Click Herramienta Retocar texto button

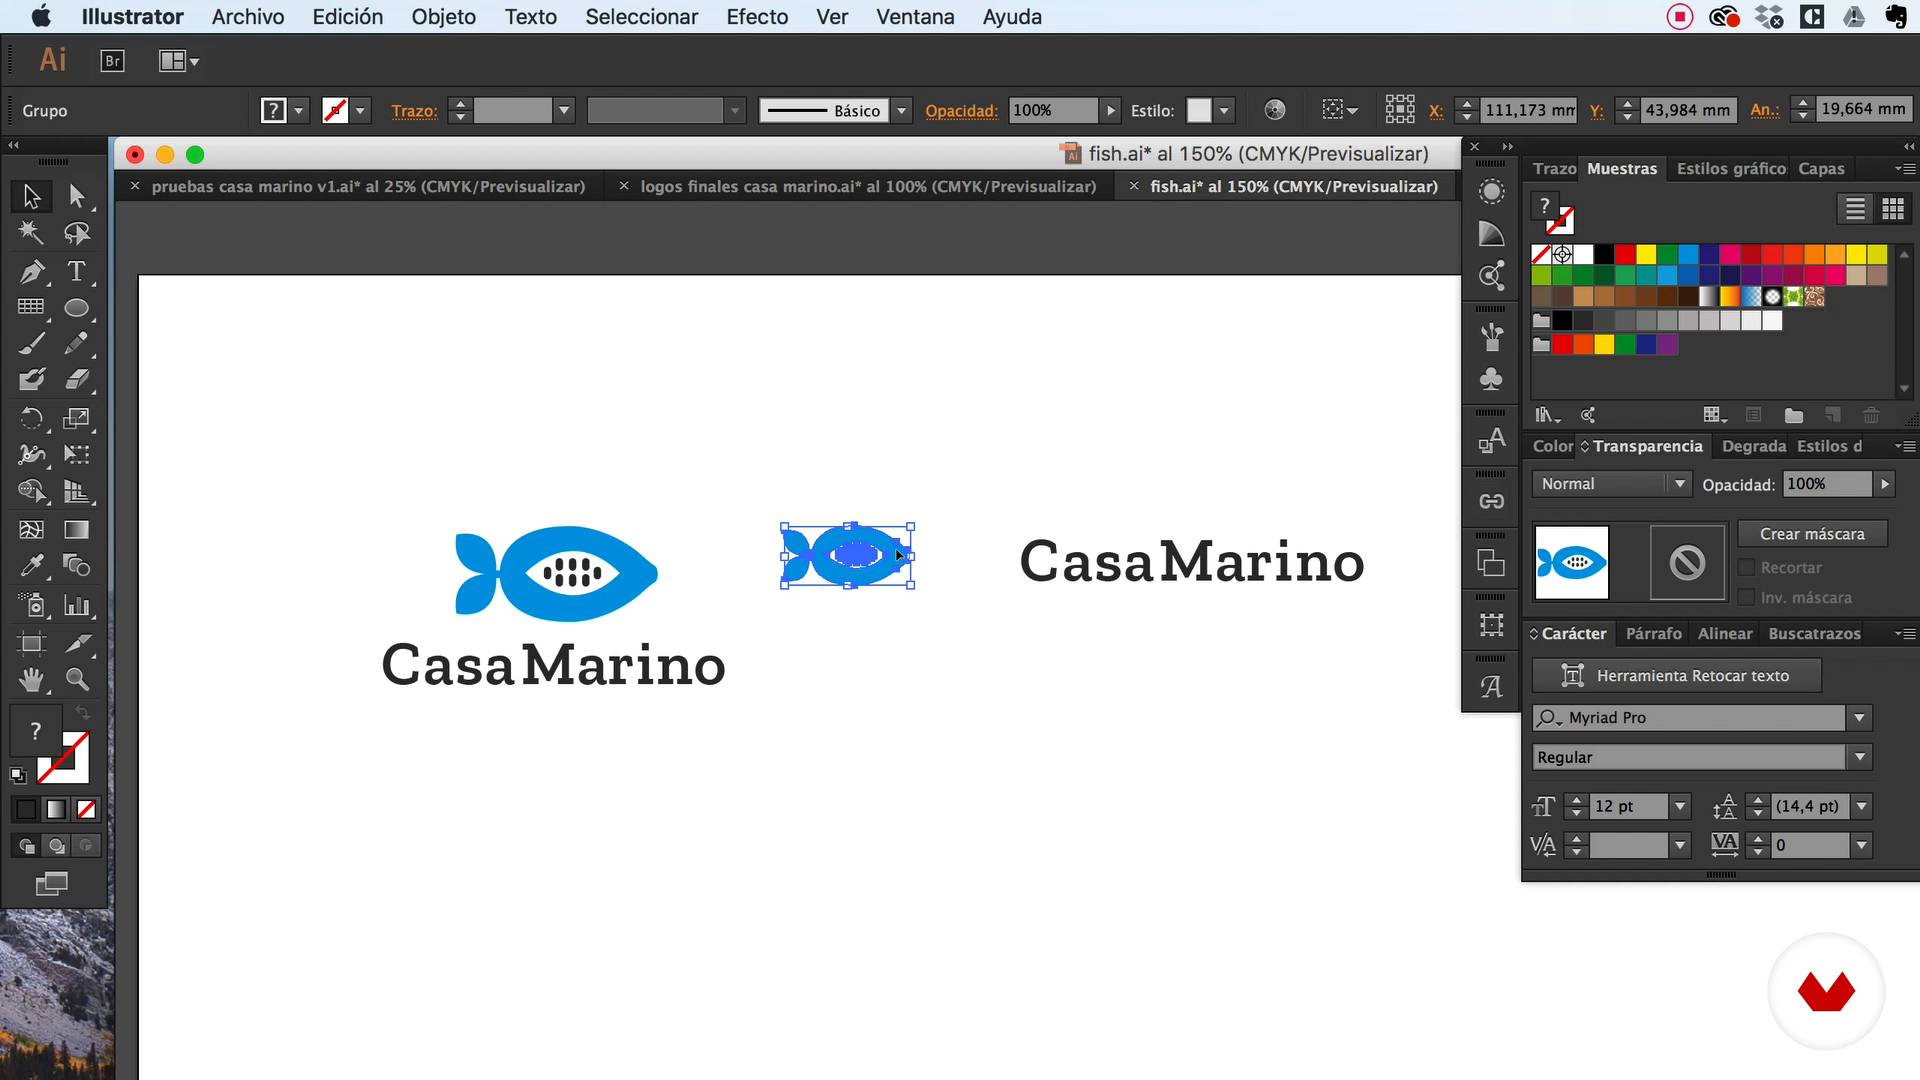click(1677, 676)
